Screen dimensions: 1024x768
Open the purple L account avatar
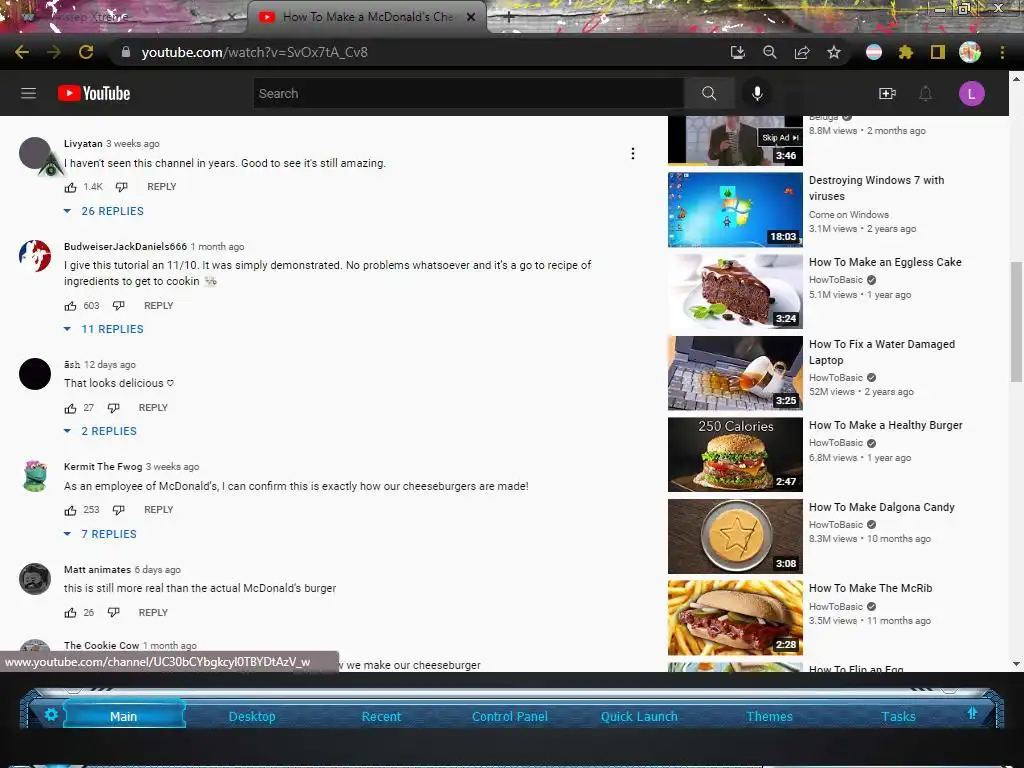point(971,93)
